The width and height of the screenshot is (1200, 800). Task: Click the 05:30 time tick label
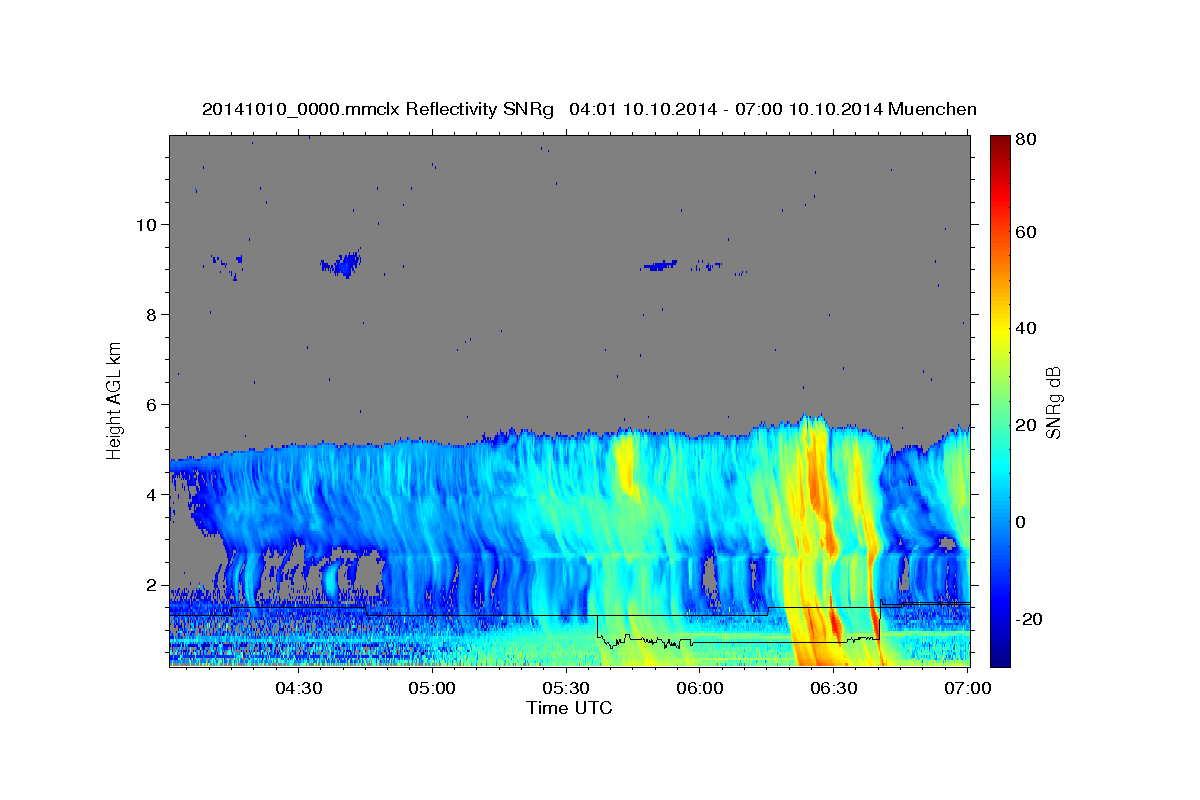(566, 689)
